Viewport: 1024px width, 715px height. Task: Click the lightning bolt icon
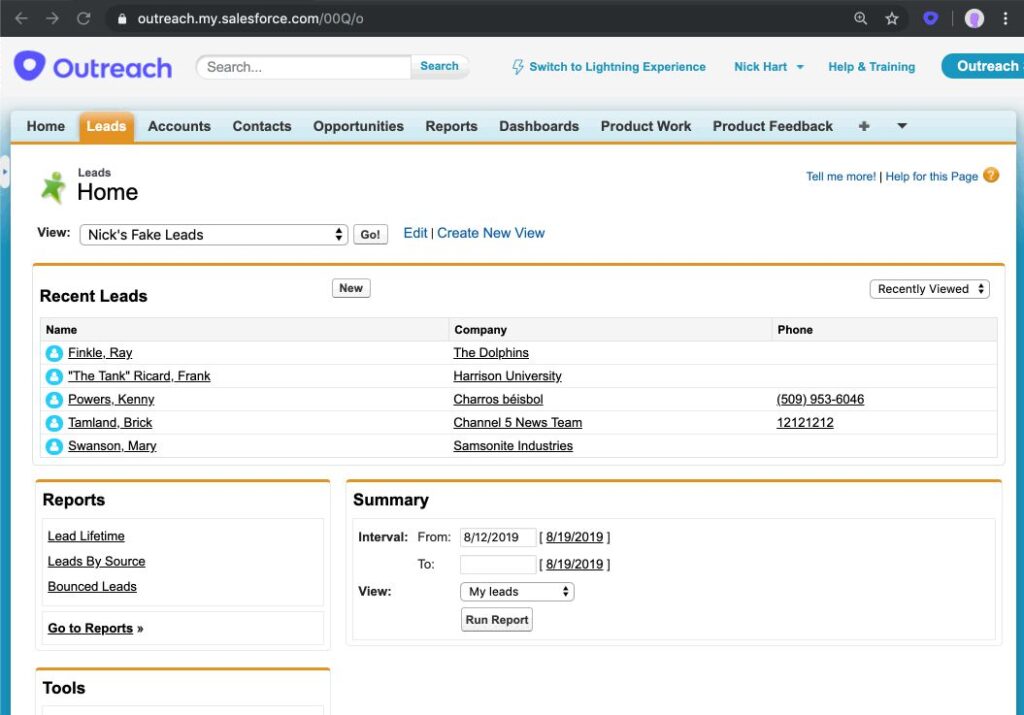pyautogui.click(x=518, y=67)
